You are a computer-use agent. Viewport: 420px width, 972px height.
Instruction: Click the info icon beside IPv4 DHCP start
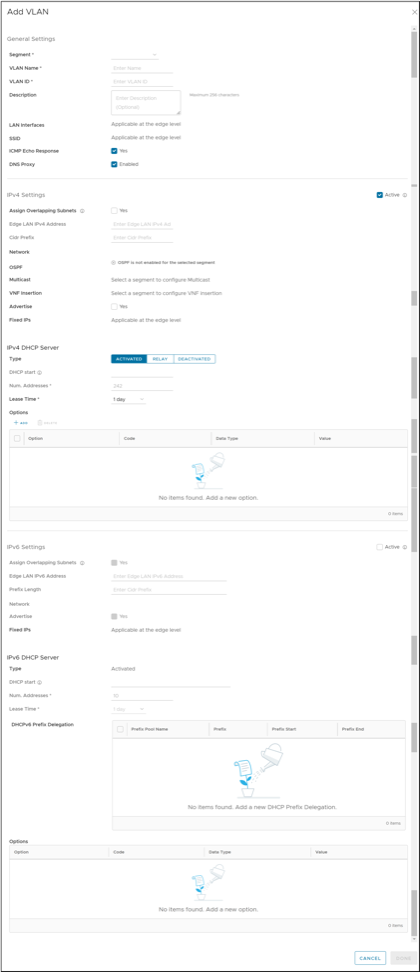click(39, 373)
